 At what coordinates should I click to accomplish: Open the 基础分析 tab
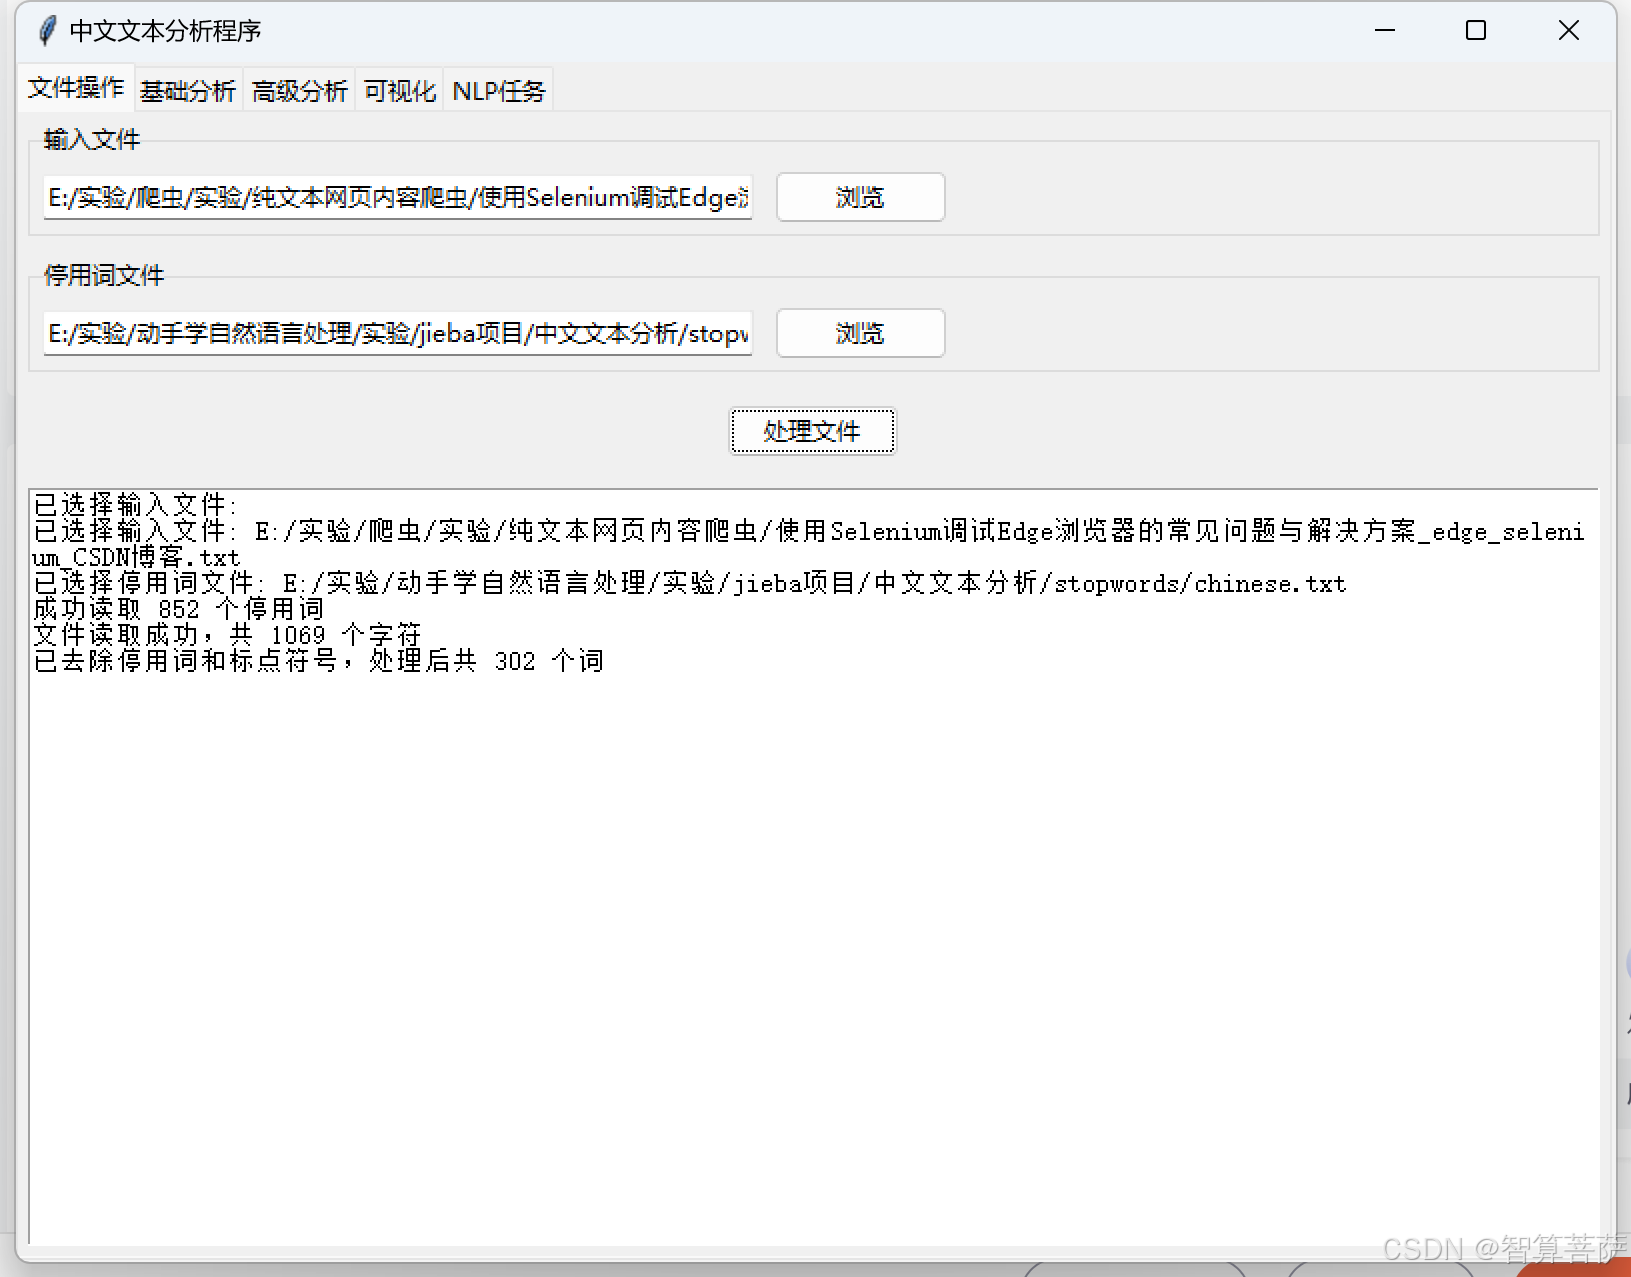click(188, 92)
